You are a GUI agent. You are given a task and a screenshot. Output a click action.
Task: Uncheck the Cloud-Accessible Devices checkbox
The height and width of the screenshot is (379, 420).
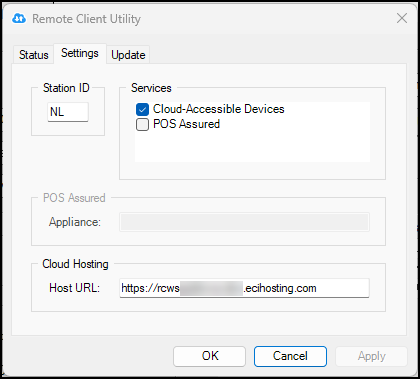[x=143, y=109]
